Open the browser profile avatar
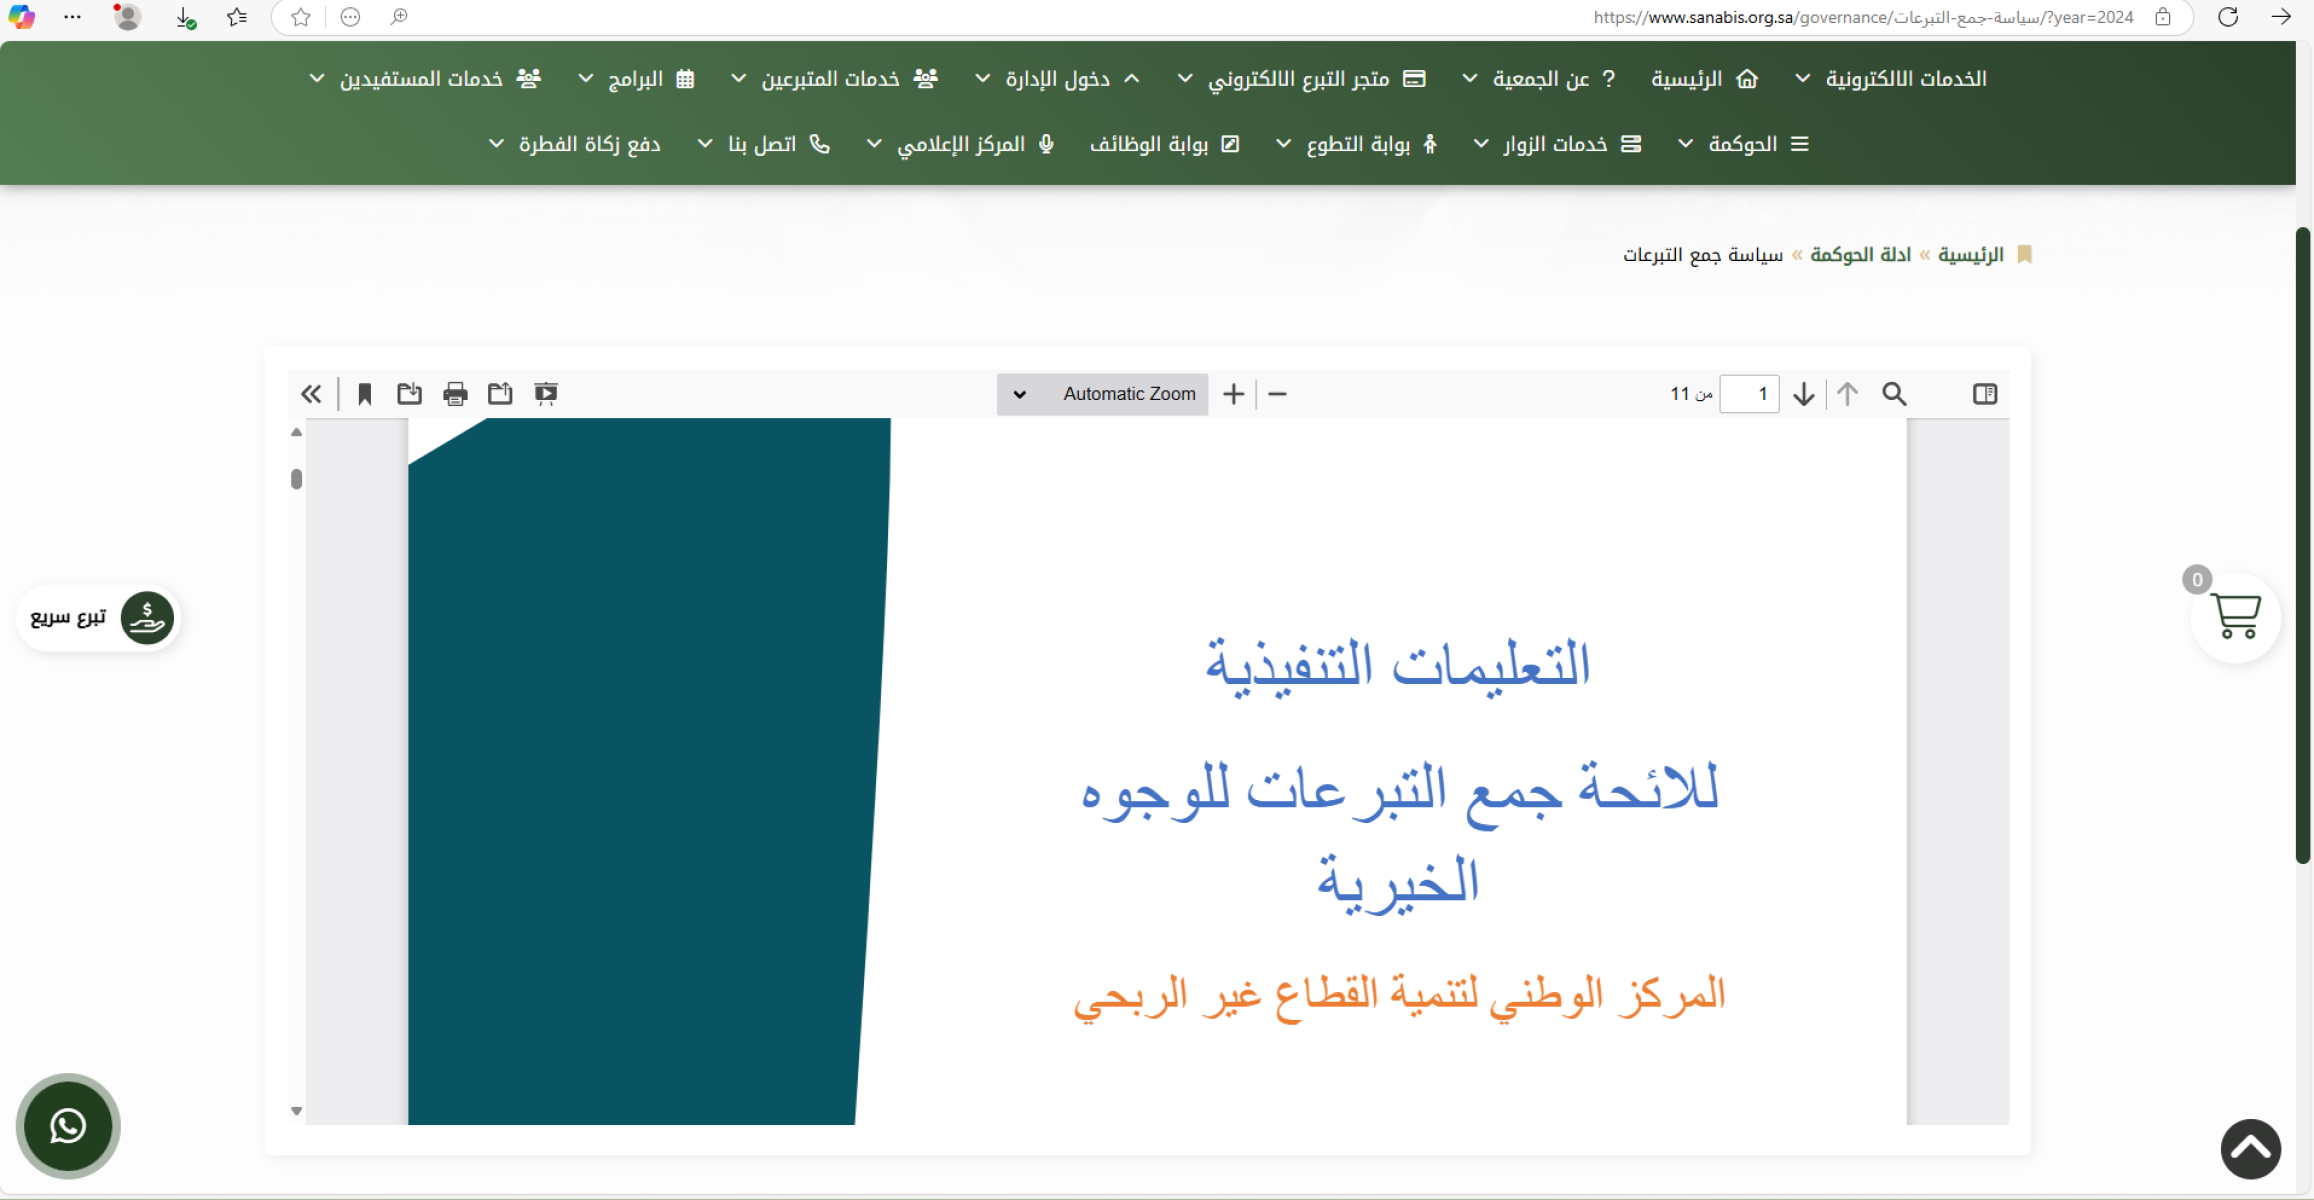2314x1200 pixels. (127, 17)
